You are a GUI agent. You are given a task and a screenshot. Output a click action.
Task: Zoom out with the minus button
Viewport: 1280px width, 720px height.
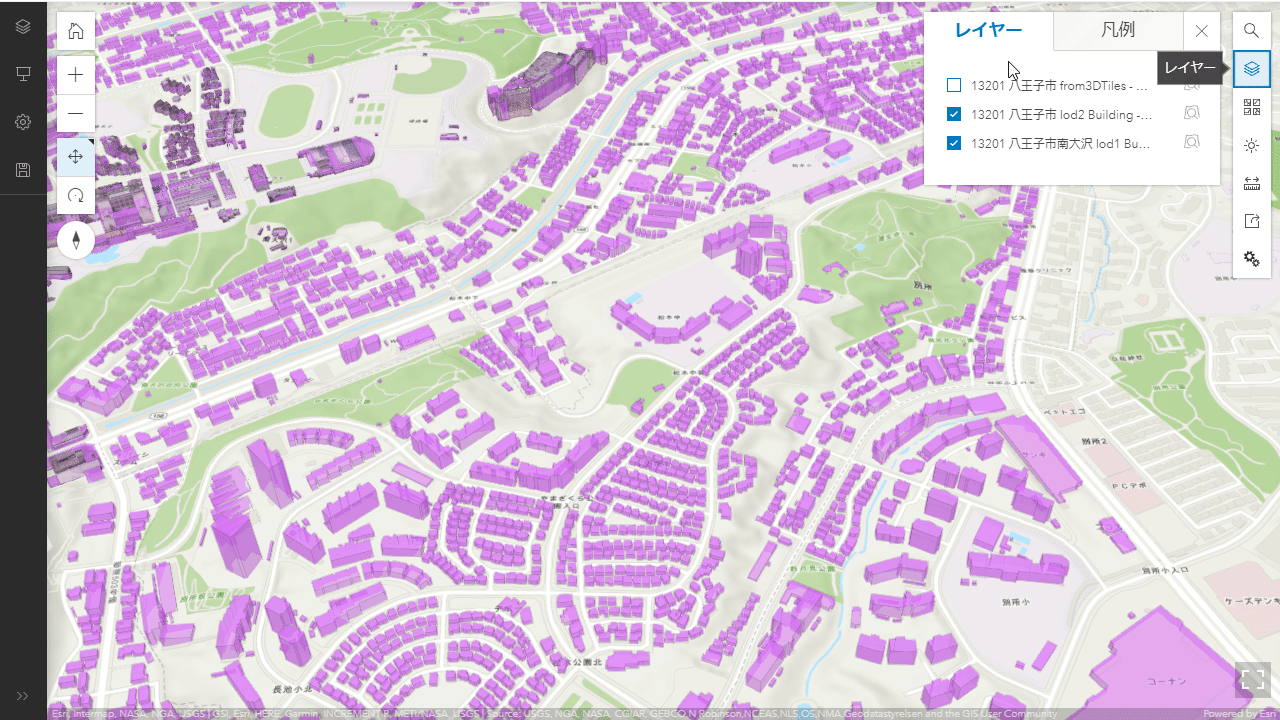pyautogui.click(x=76, y=113)
